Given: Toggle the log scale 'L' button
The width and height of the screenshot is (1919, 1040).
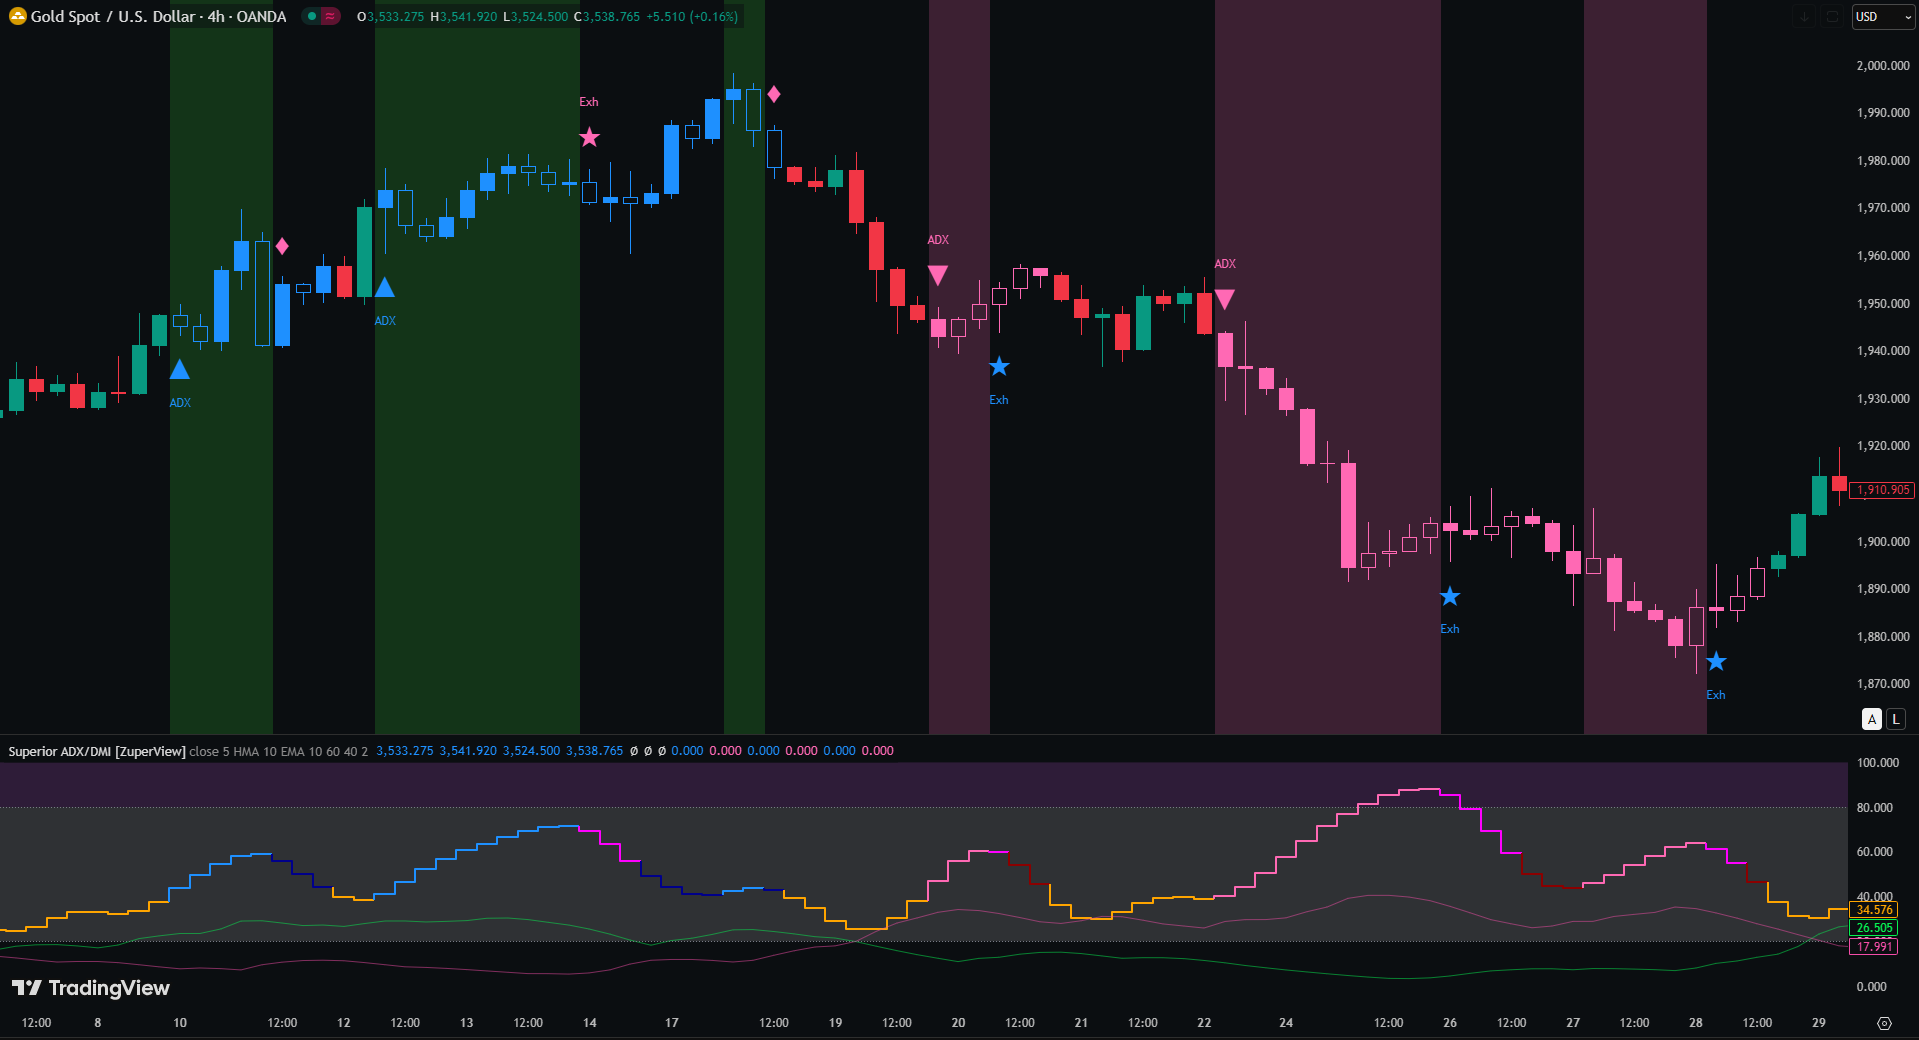Looking at the screenshot, I should [x=1896, y=718].
